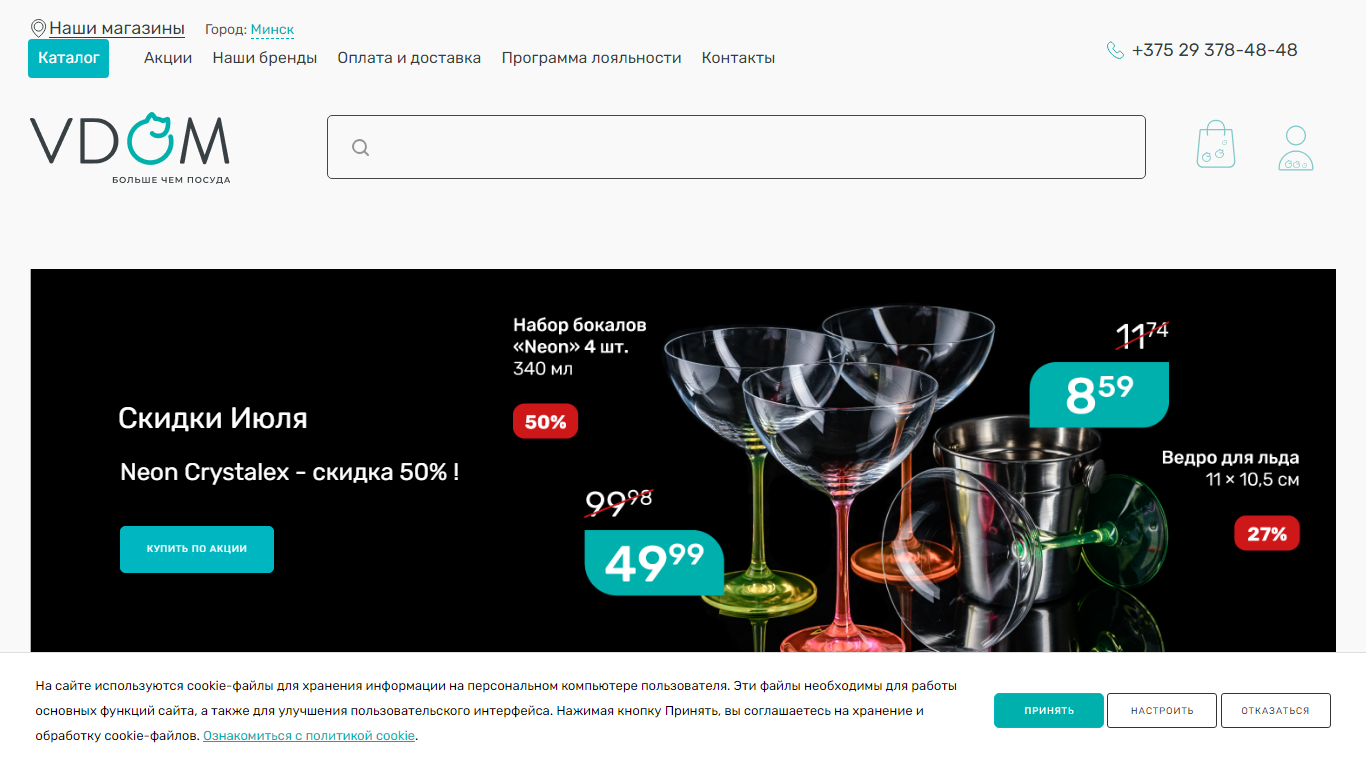
Task: Click the magnifier search icon
Action: 361,148
